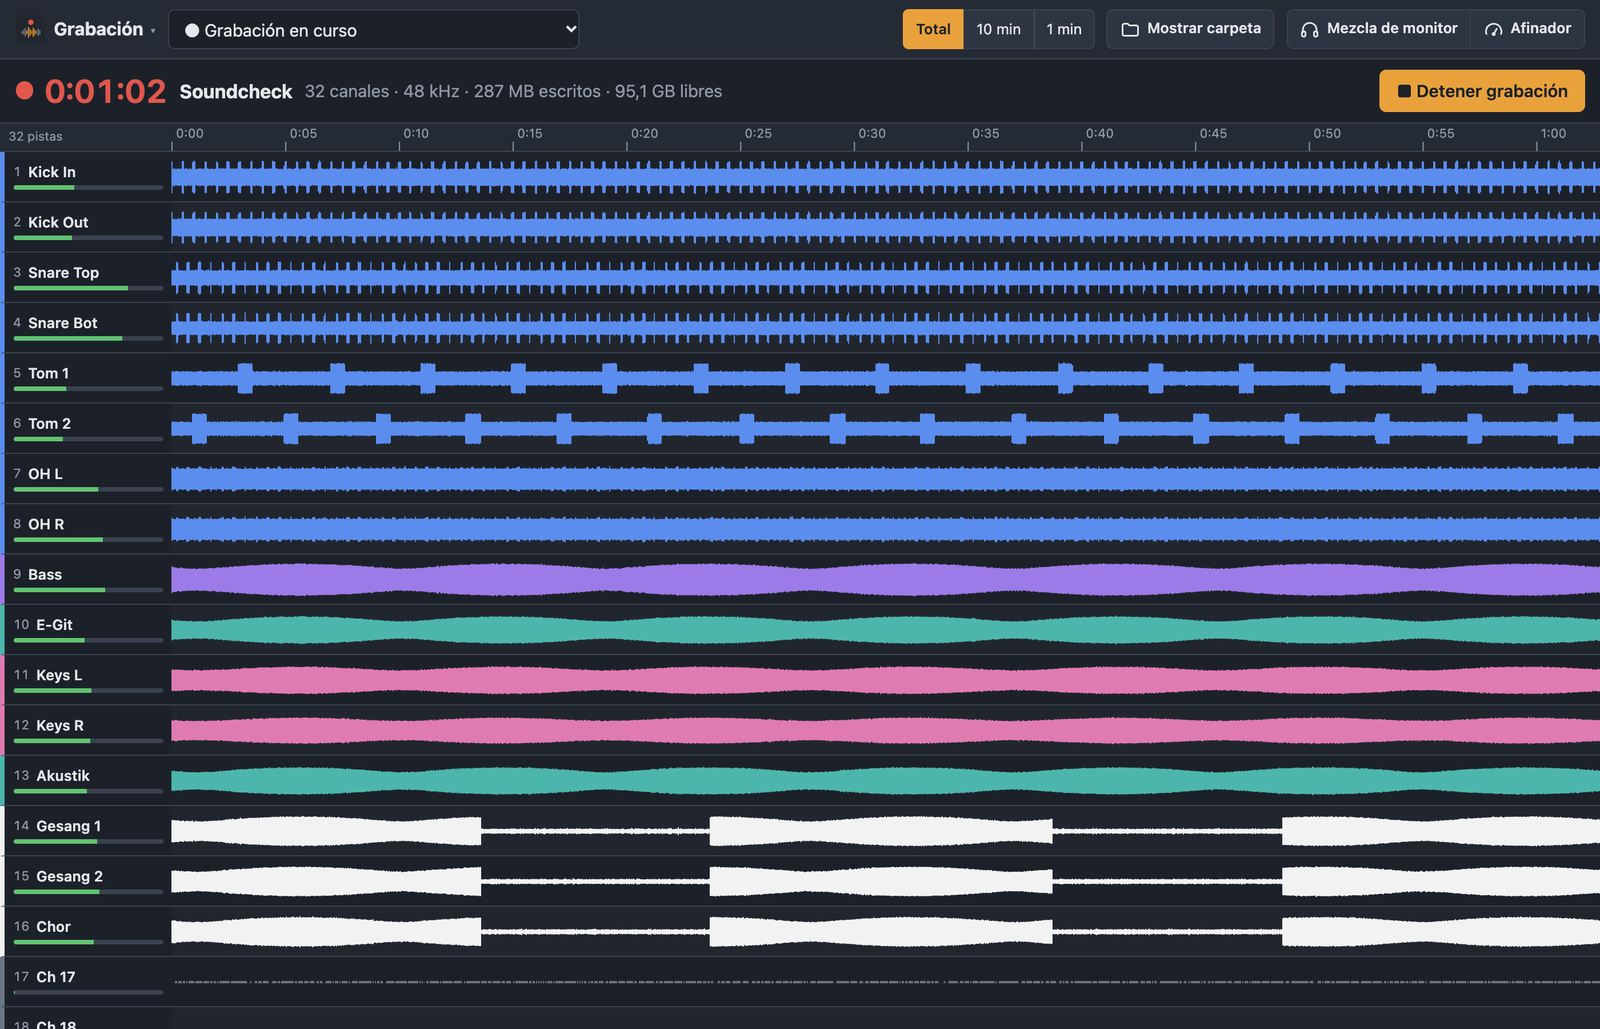Image resolution: width=1600 pixels, height=1029 pixels.
Task: Switch to the 10 min view
Action: [998, 29]
